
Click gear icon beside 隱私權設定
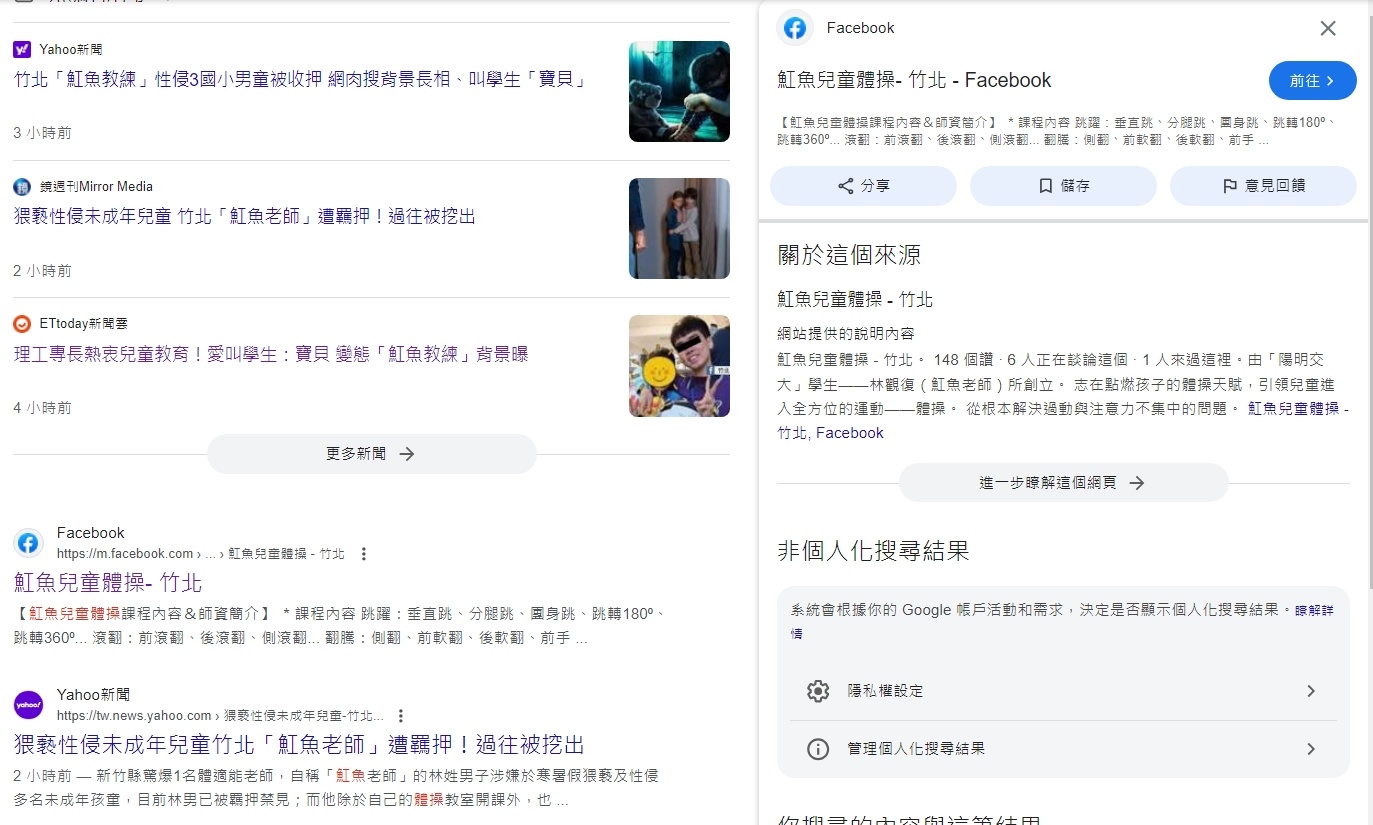[x=818, y=691]
